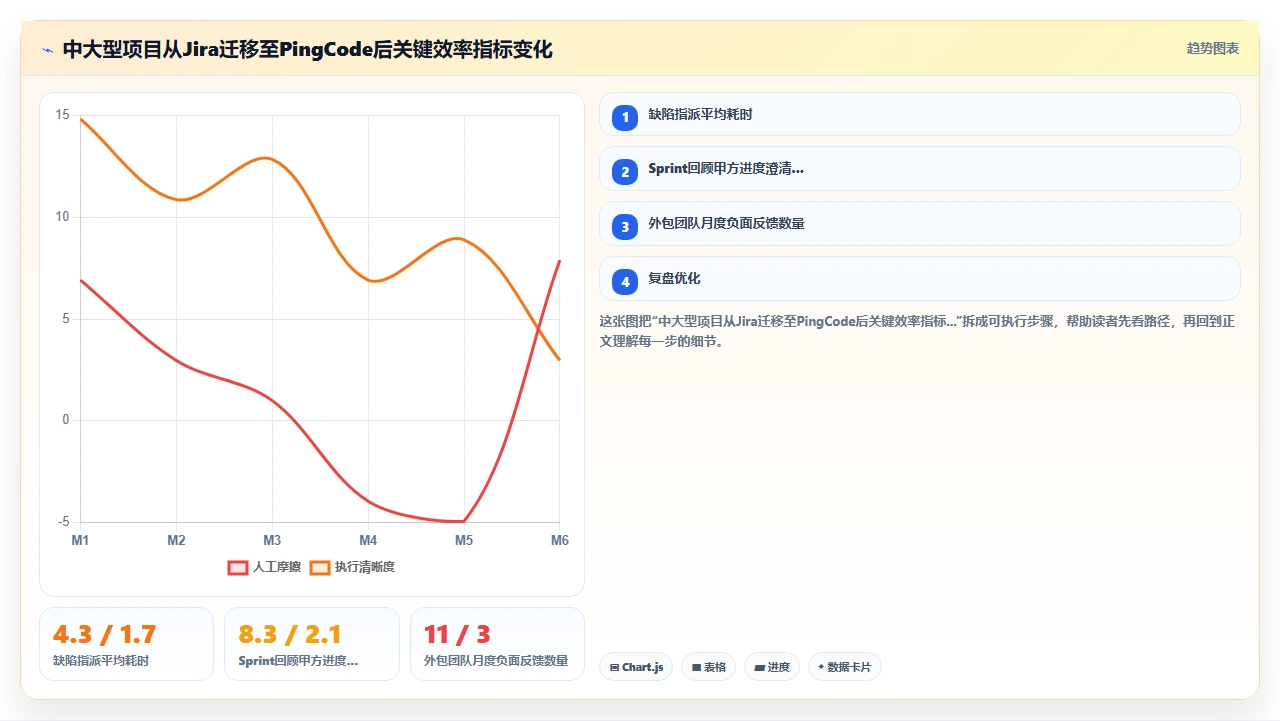Click the 人工摩擦 legend label
Viewport: 1280px width, 721px height.
pyautogui.click(x=277, y=567)
